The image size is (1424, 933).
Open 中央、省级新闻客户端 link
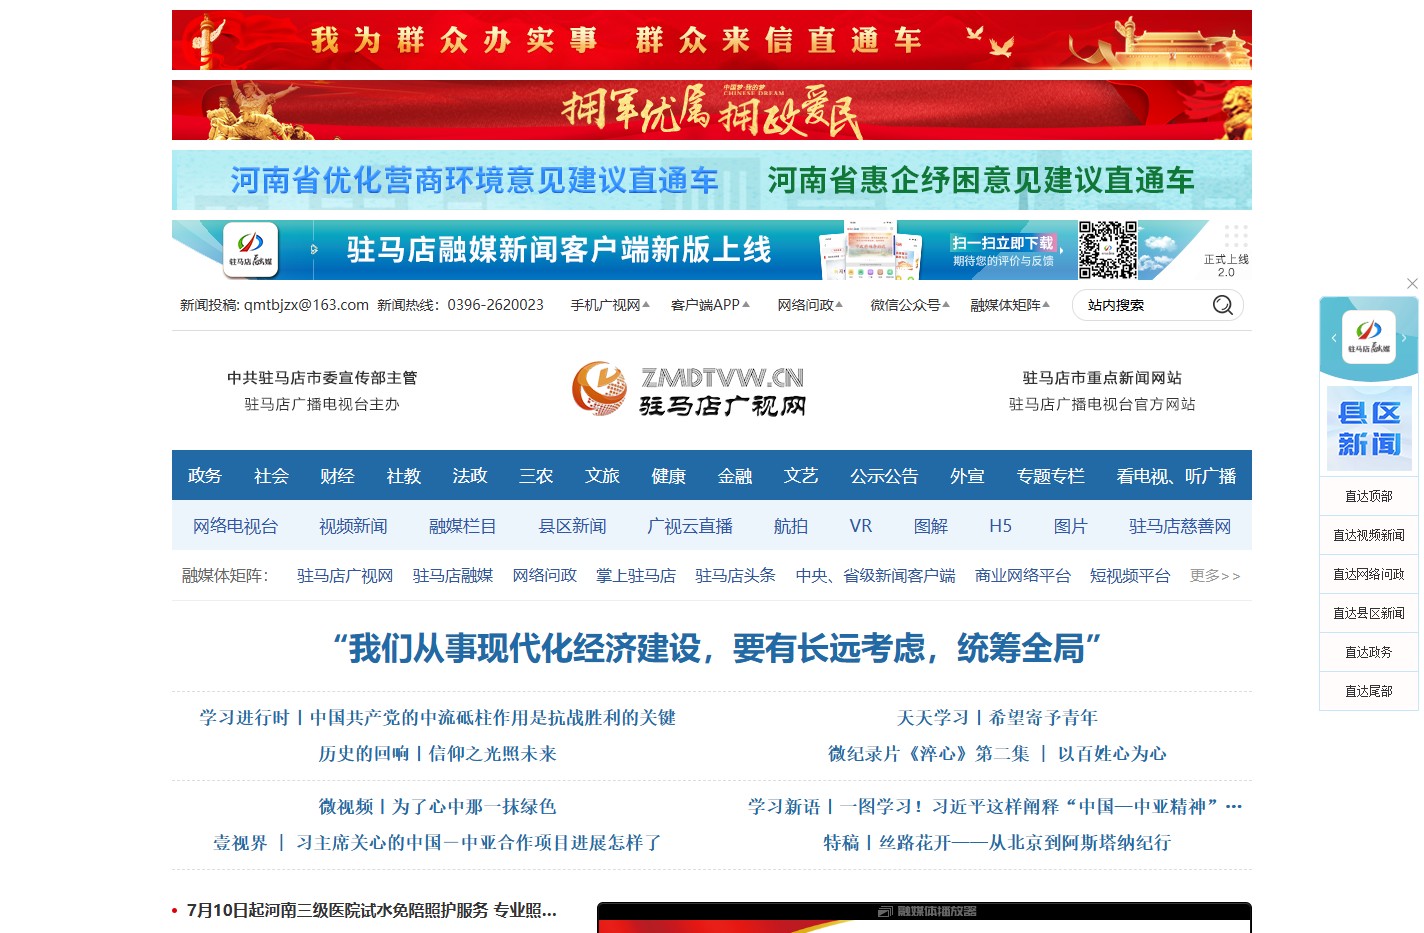[x=876, y=576]
